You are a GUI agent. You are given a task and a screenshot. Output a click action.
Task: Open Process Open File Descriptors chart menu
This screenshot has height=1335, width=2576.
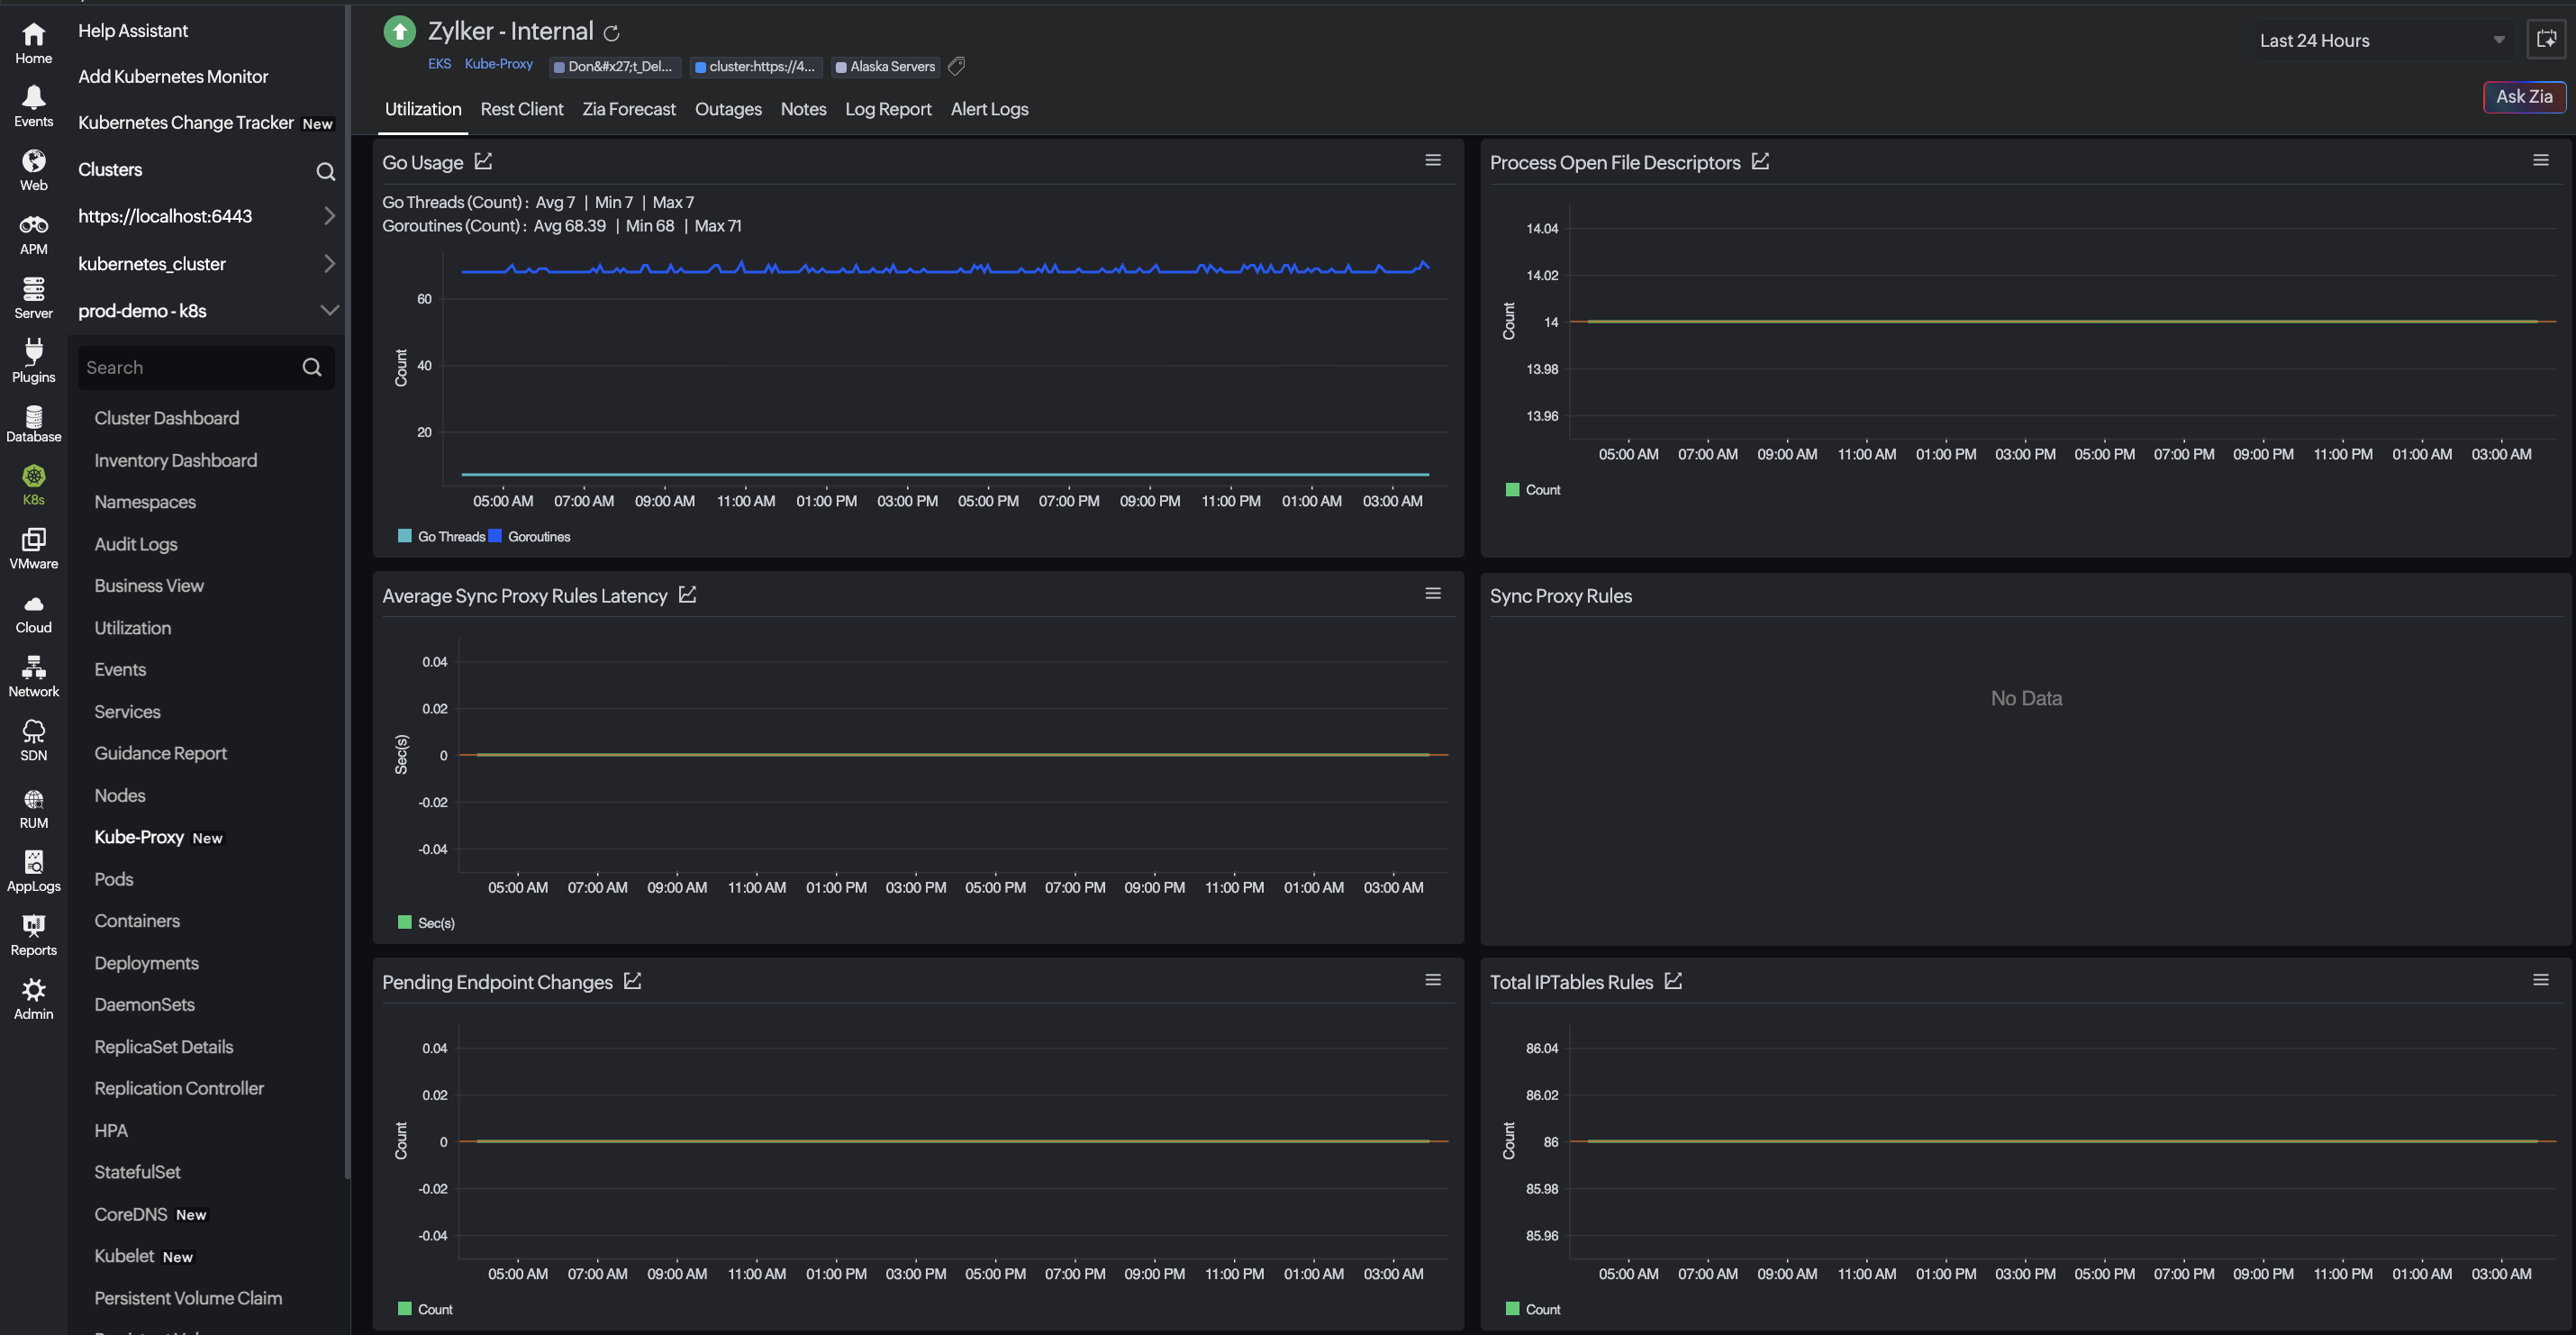point(2540,160)
